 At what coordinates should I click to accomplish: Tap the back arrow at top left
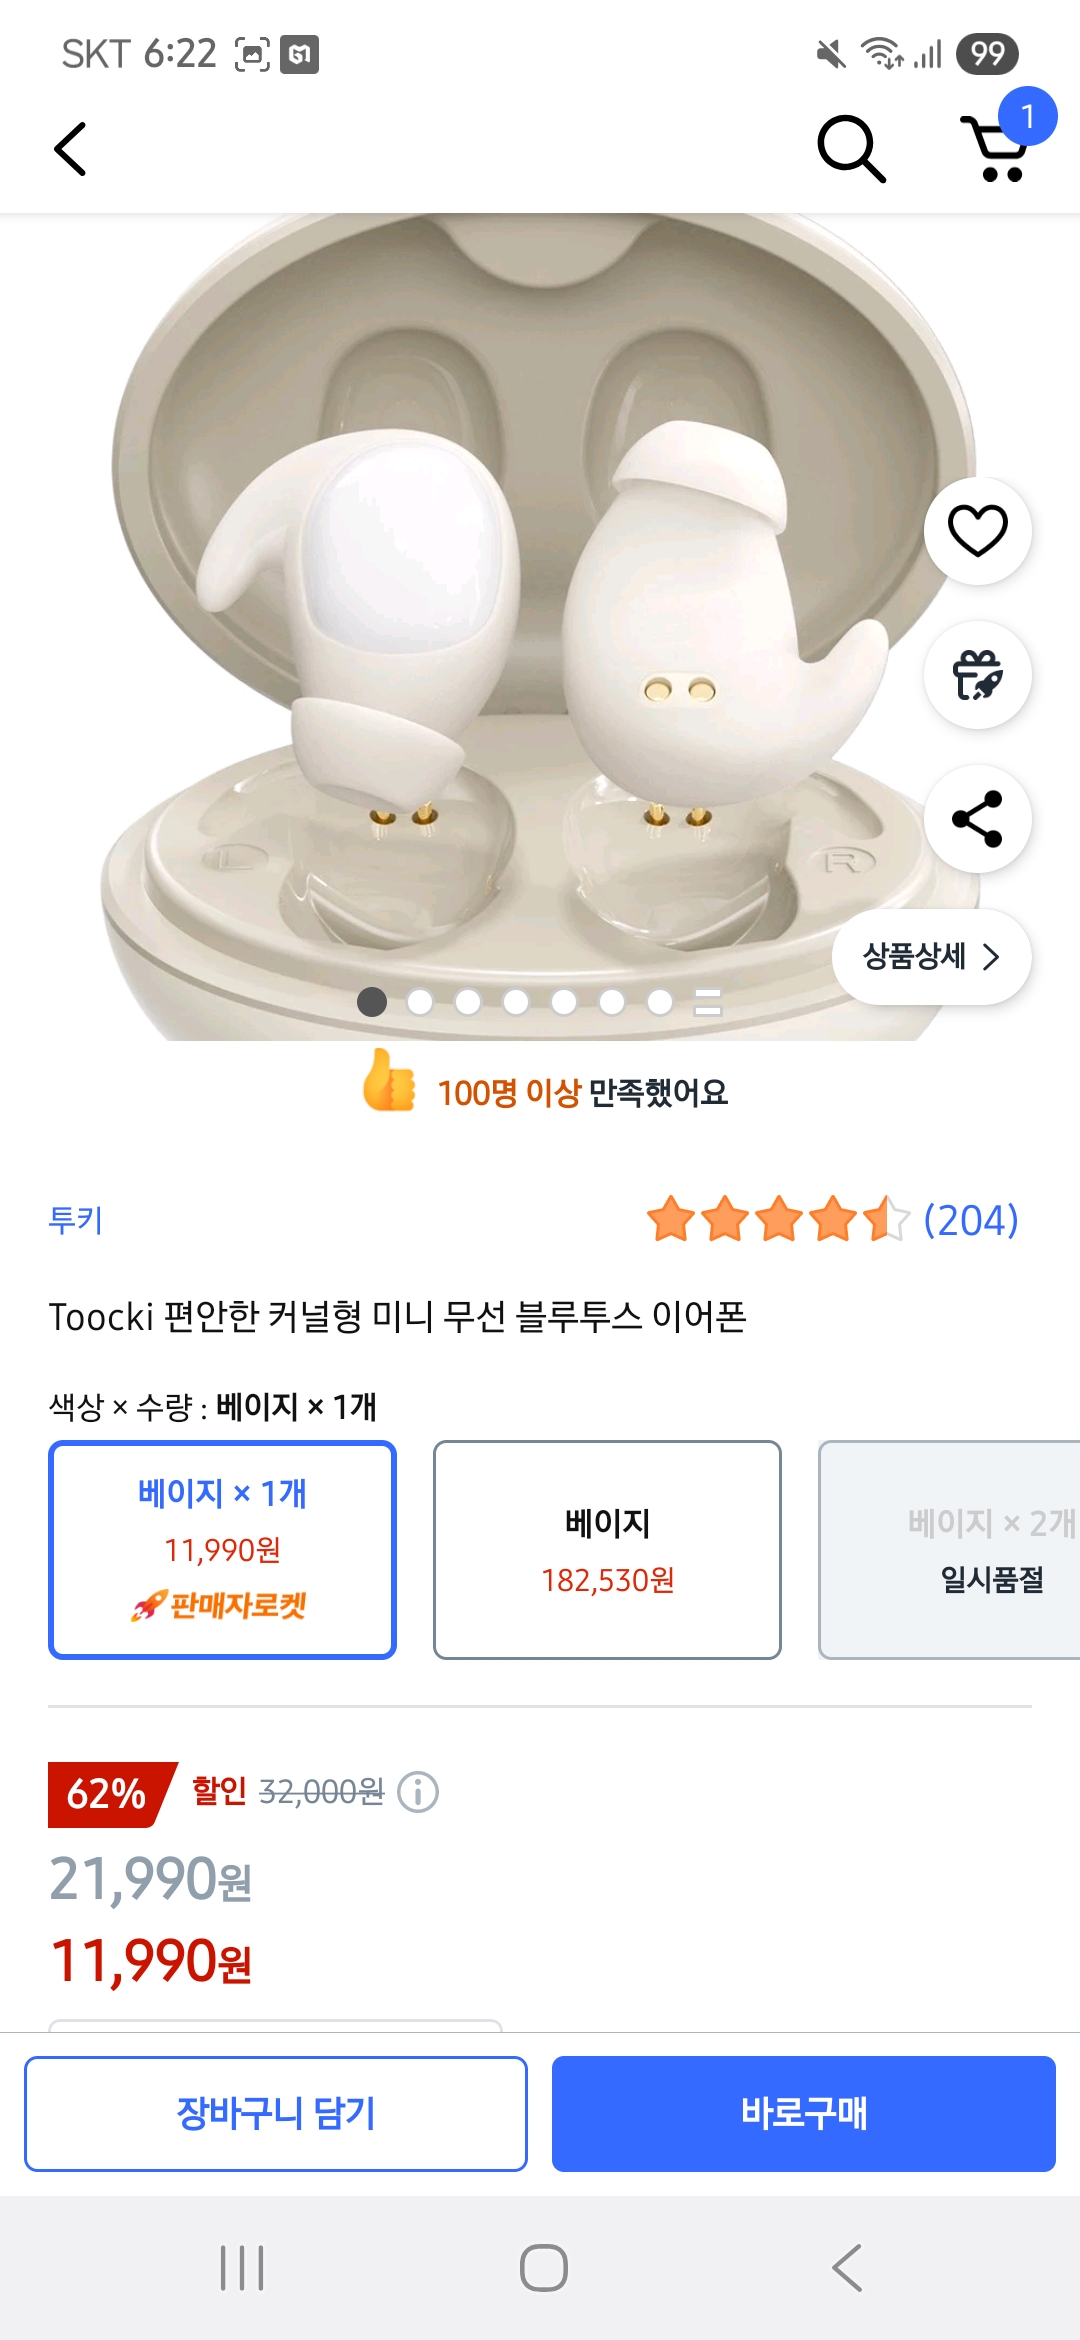tap(70, 150)
